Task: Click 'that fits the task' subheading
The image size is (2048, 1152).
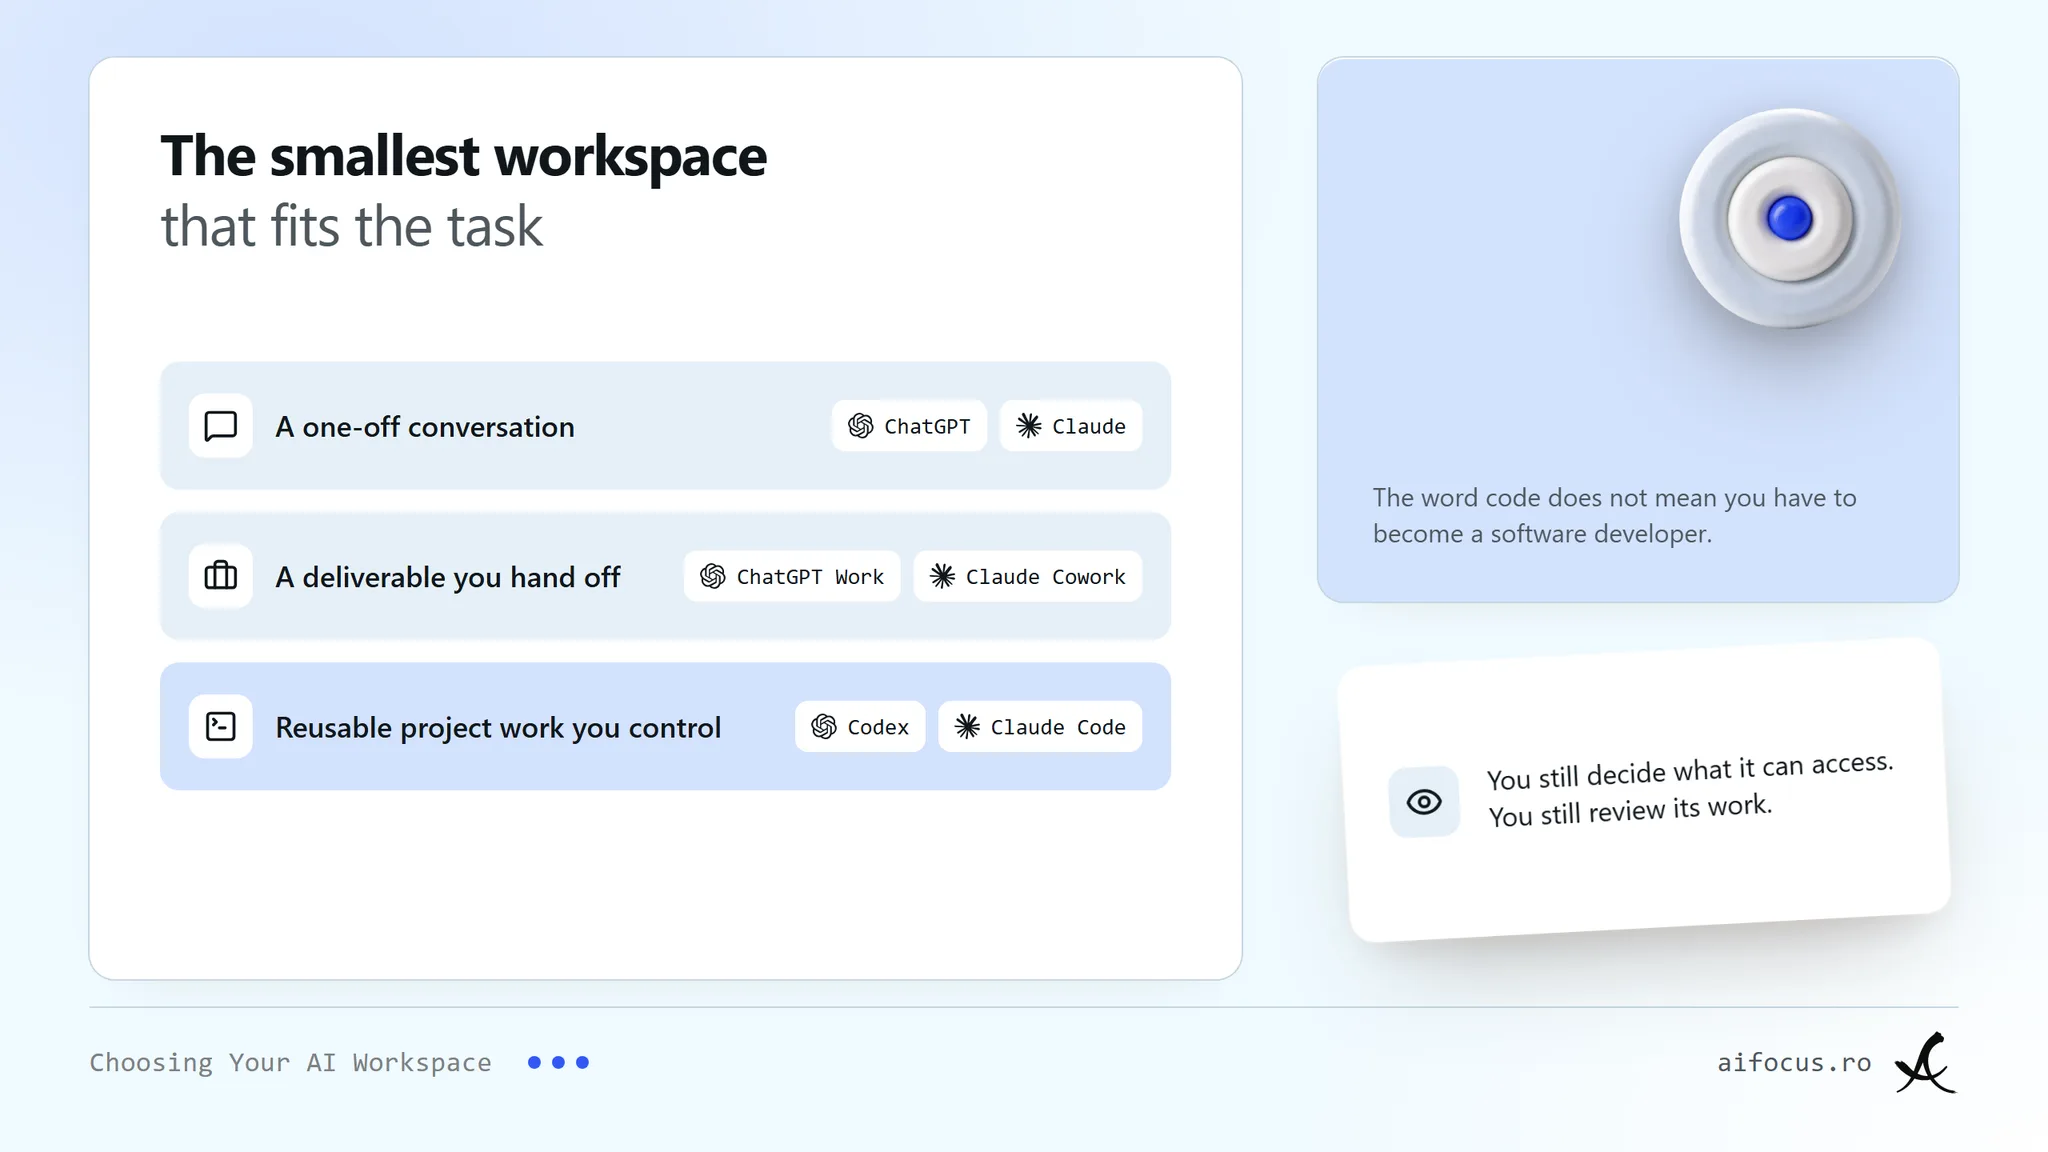Action: tap(352, 226)
